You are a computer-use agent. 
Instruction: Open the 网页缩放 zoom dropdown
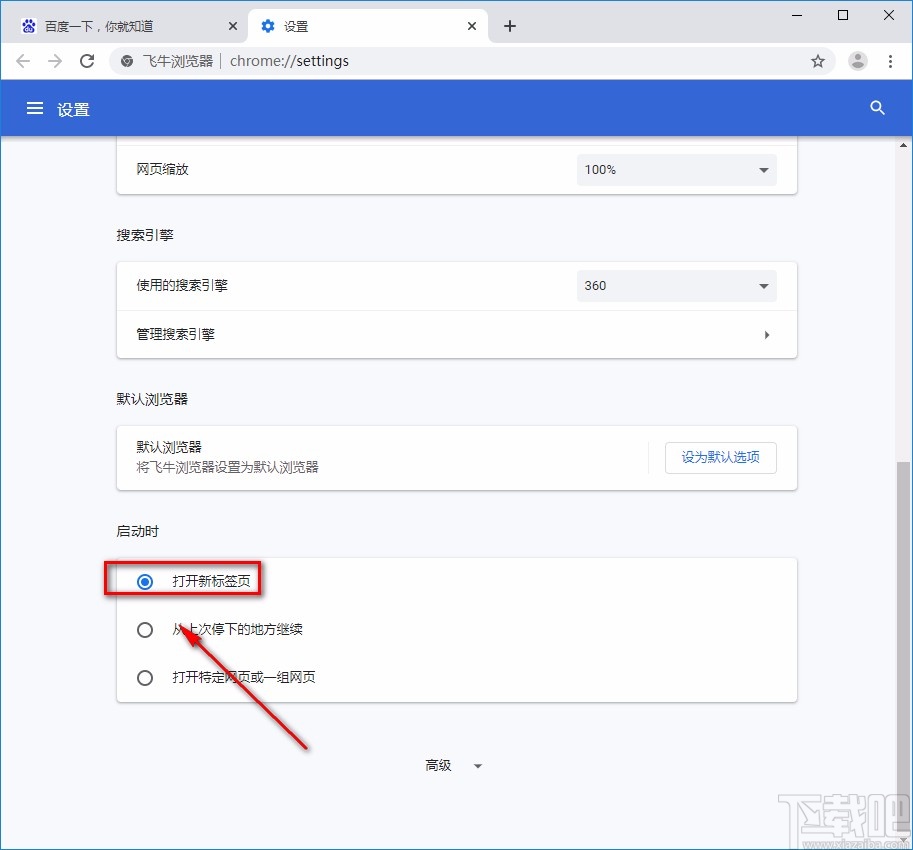[676, 170]
